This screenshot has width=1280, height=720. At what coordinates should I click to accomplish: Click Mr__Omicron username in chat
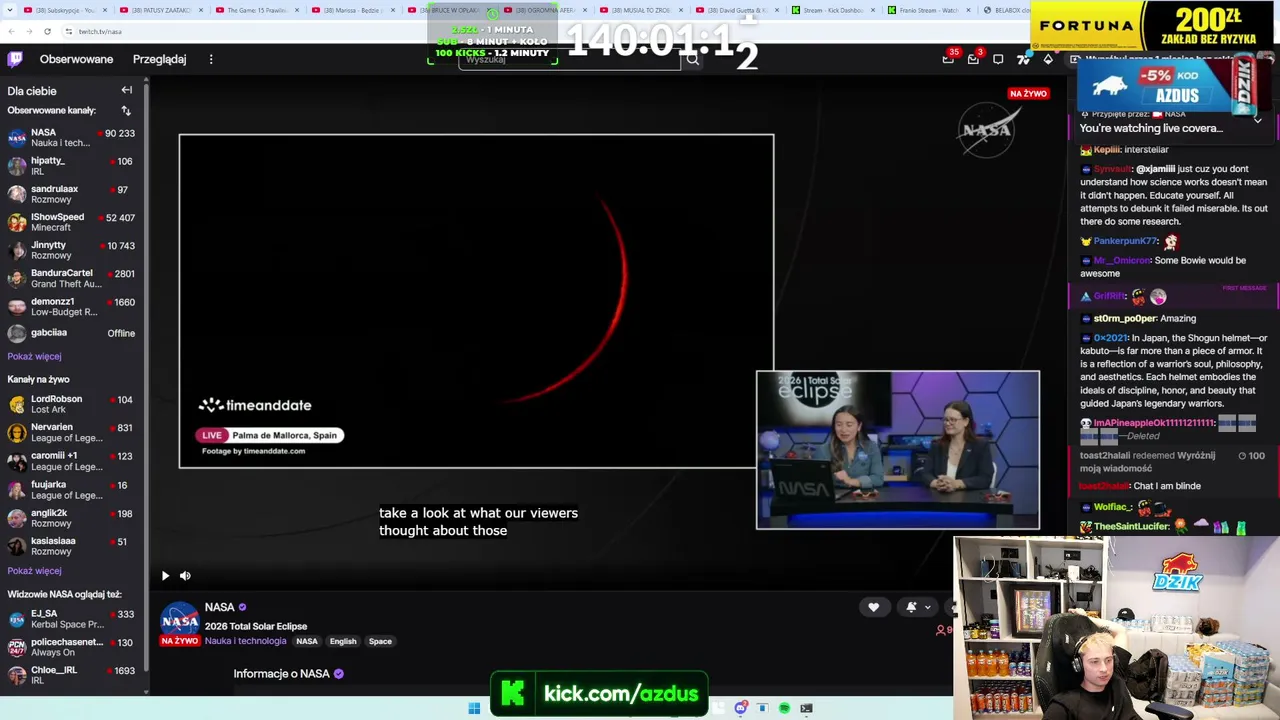click(1121, 260)
